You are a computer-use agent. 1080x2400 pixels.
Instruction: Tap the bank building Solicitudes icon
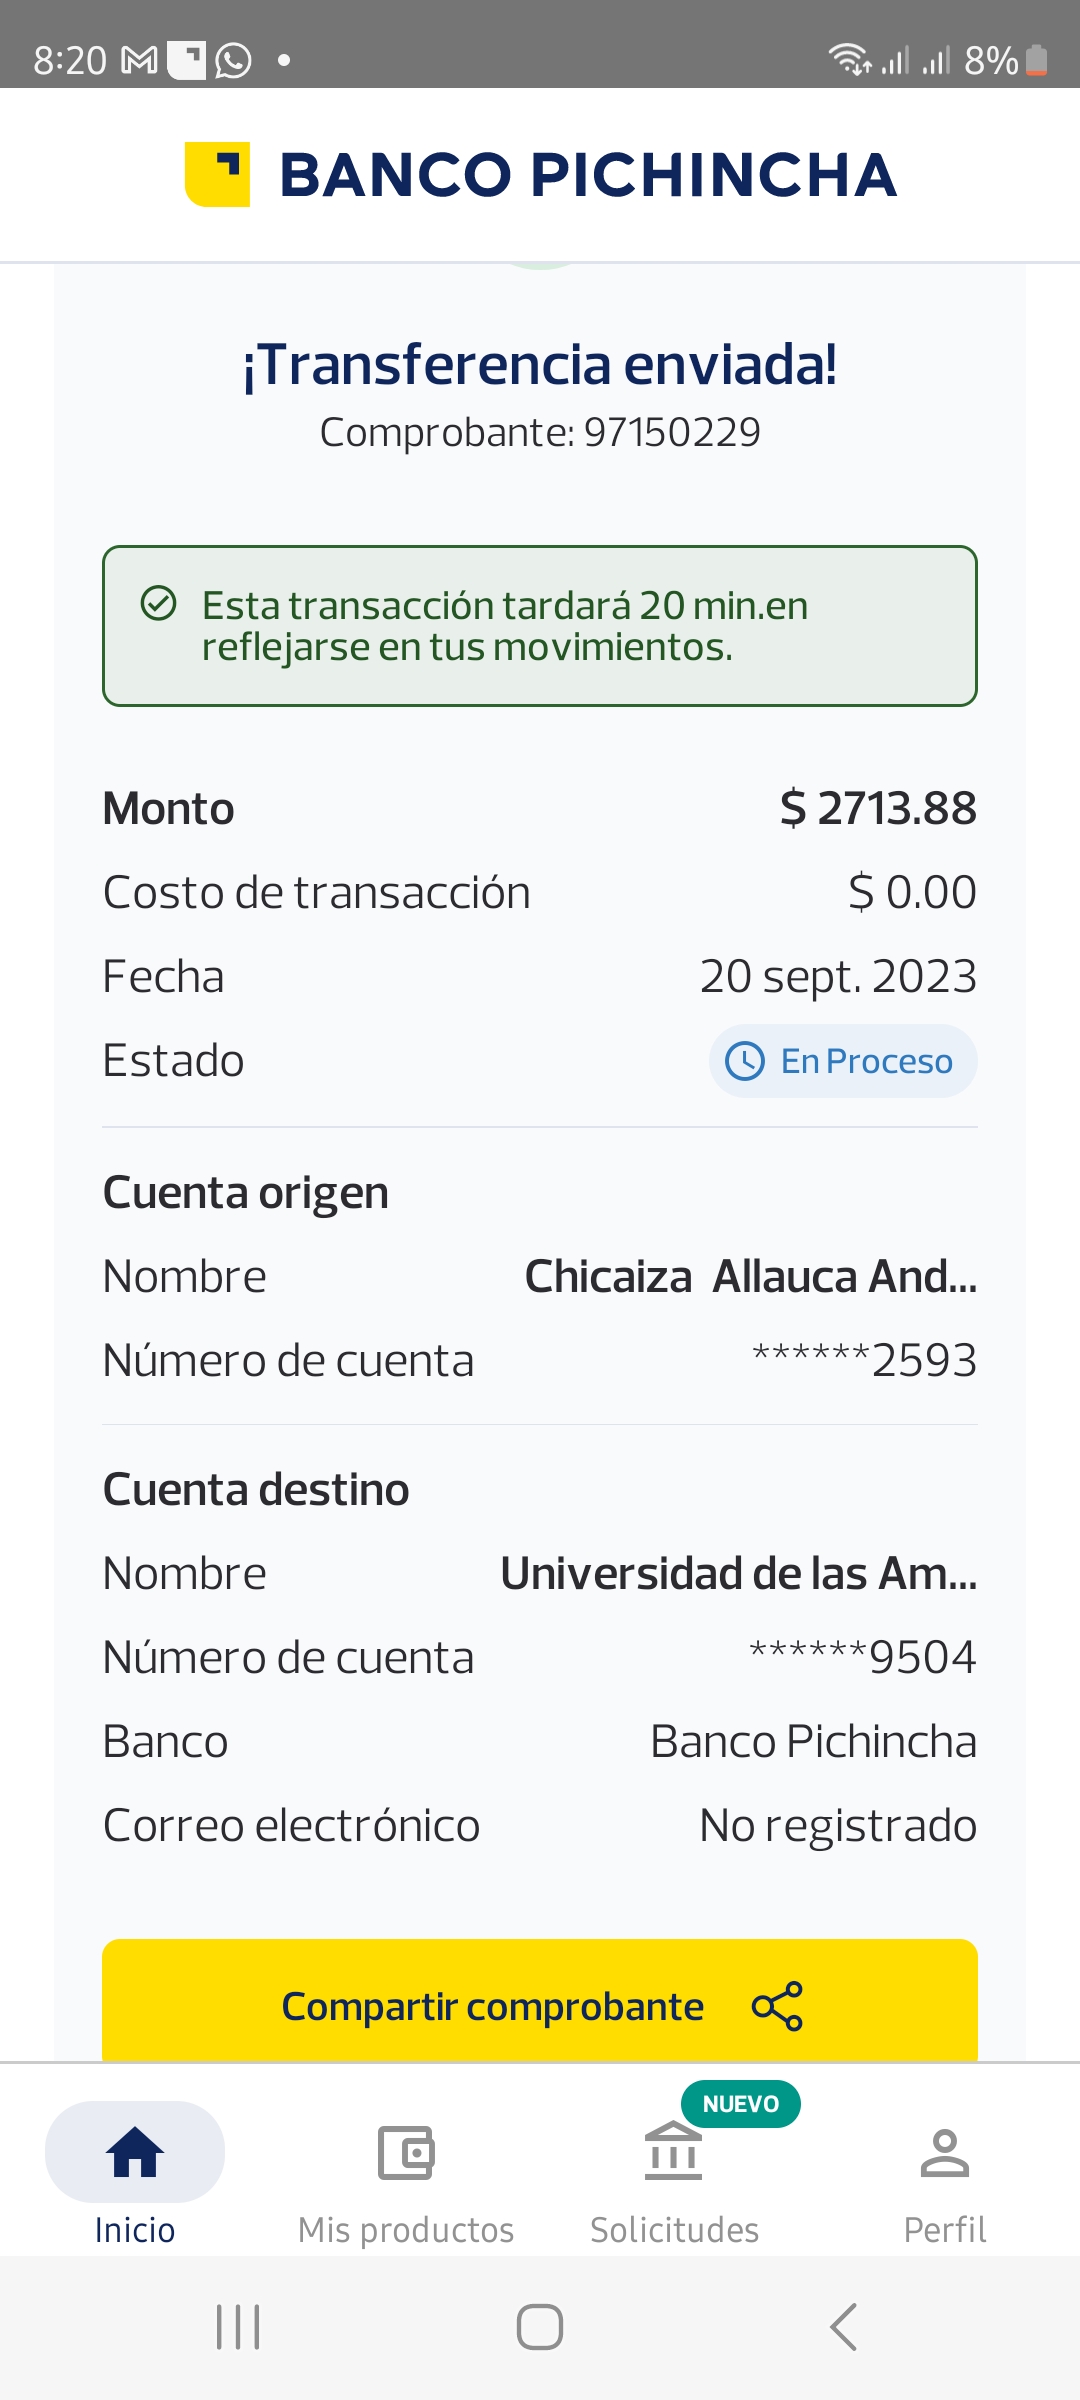(x=674, y=2152)
